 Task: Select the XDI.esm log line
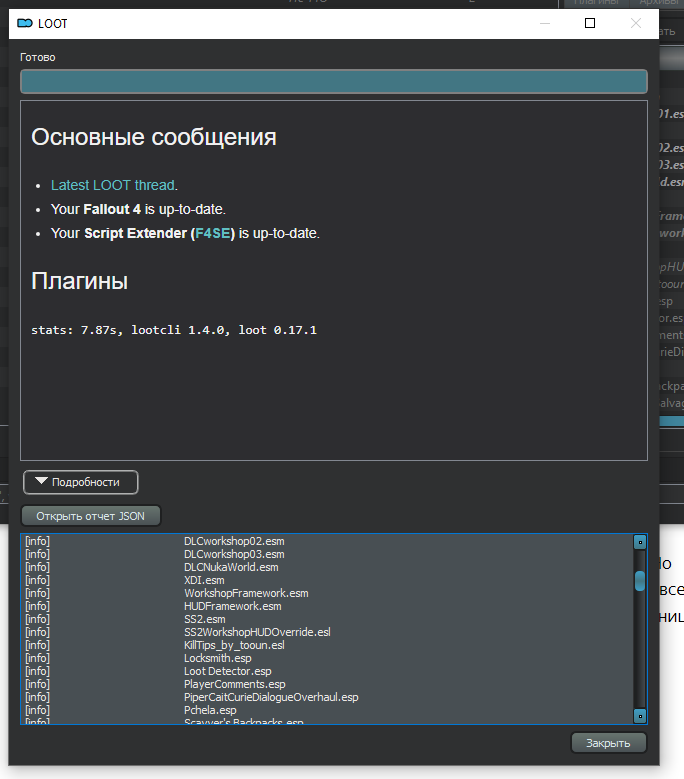coord(327,580)
